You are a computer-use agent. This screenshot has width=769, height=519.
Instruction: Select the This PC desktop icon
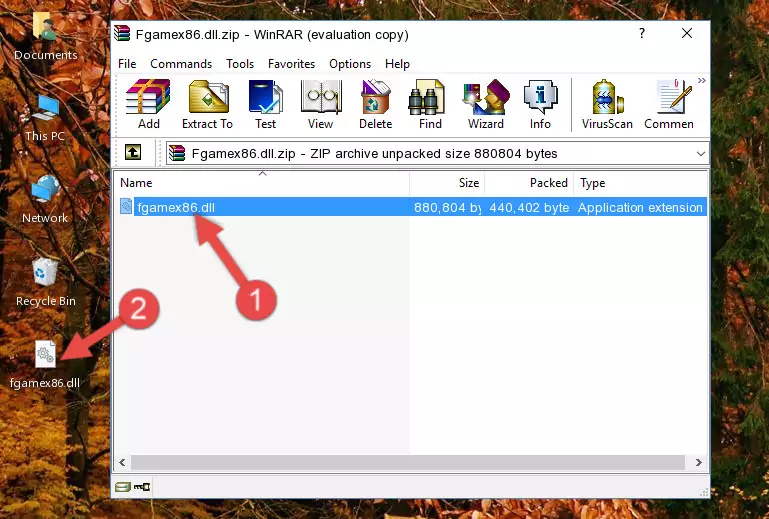[45, 118]
